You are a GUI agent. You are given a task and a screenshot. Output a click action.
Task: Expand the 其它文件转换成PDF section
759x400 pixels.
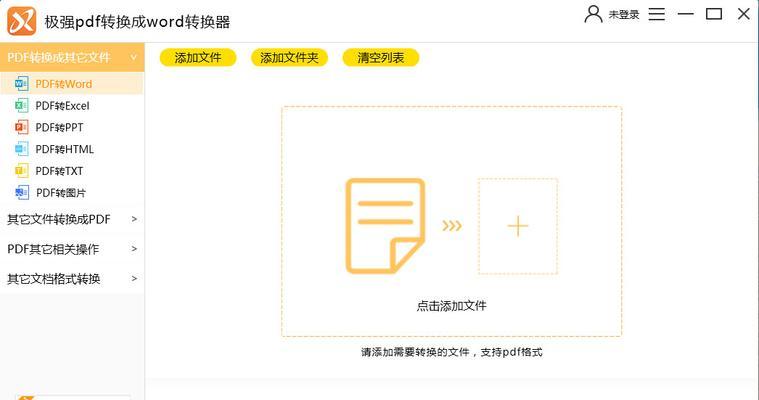coord(72,219)
